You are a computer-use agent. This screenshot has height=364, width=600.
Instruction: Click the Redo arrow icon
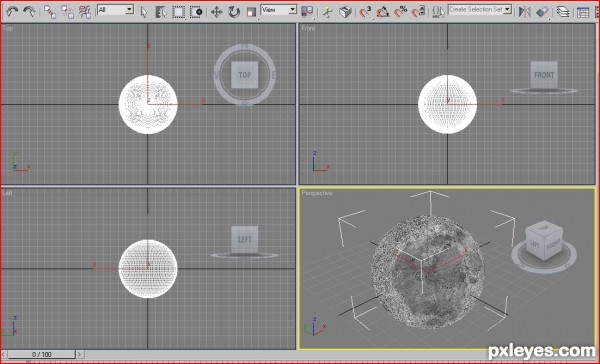[29, 11]
